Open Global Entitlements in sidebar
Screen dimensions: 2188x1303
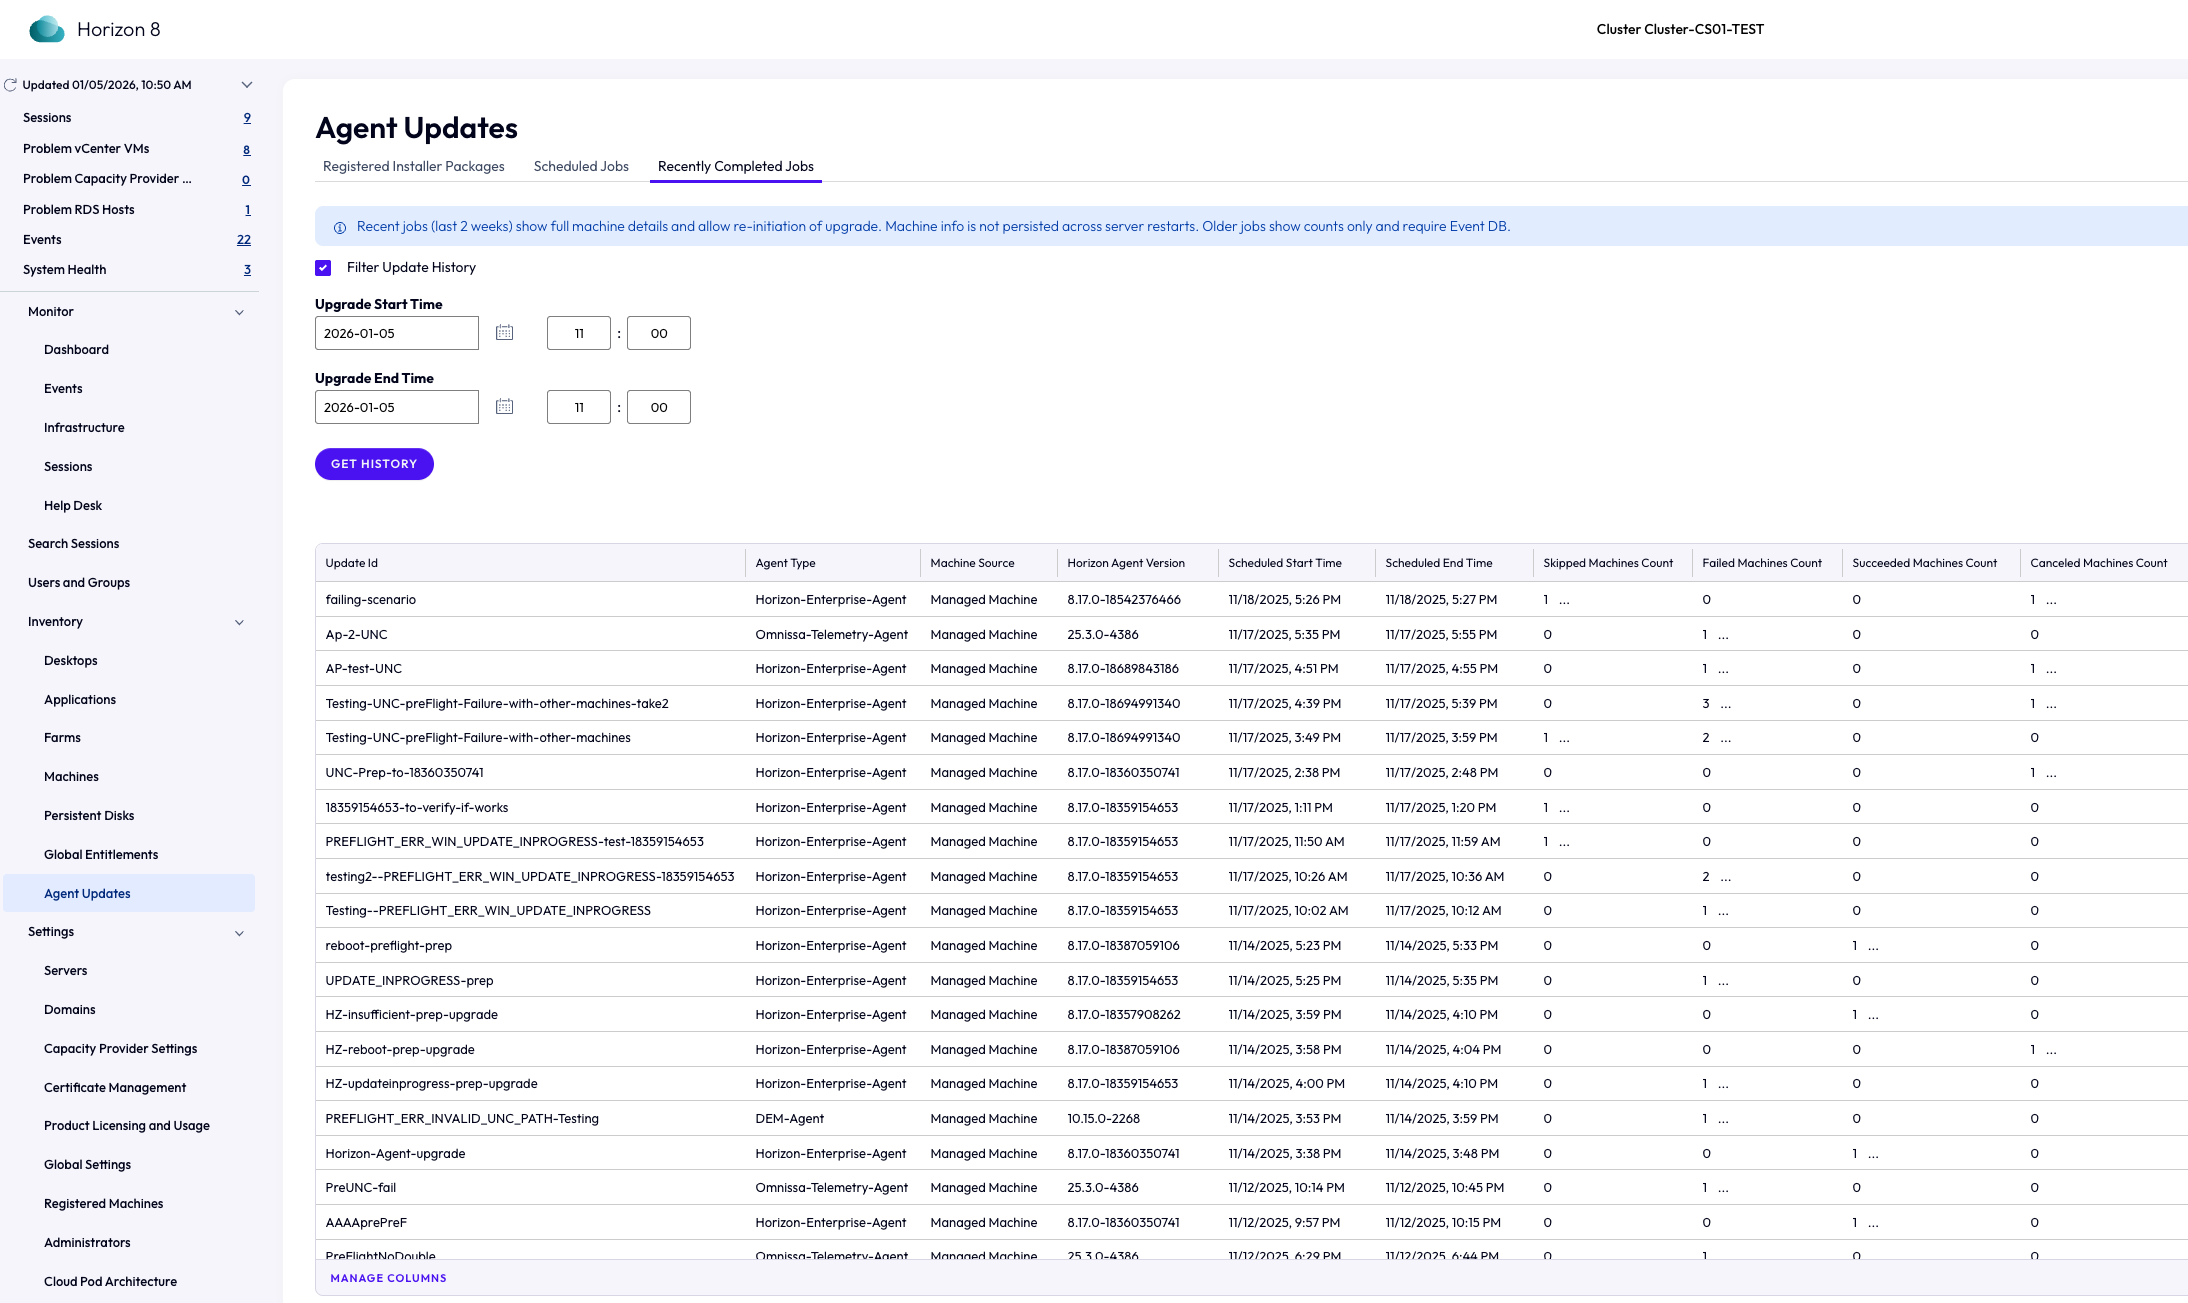click(101, 855)
